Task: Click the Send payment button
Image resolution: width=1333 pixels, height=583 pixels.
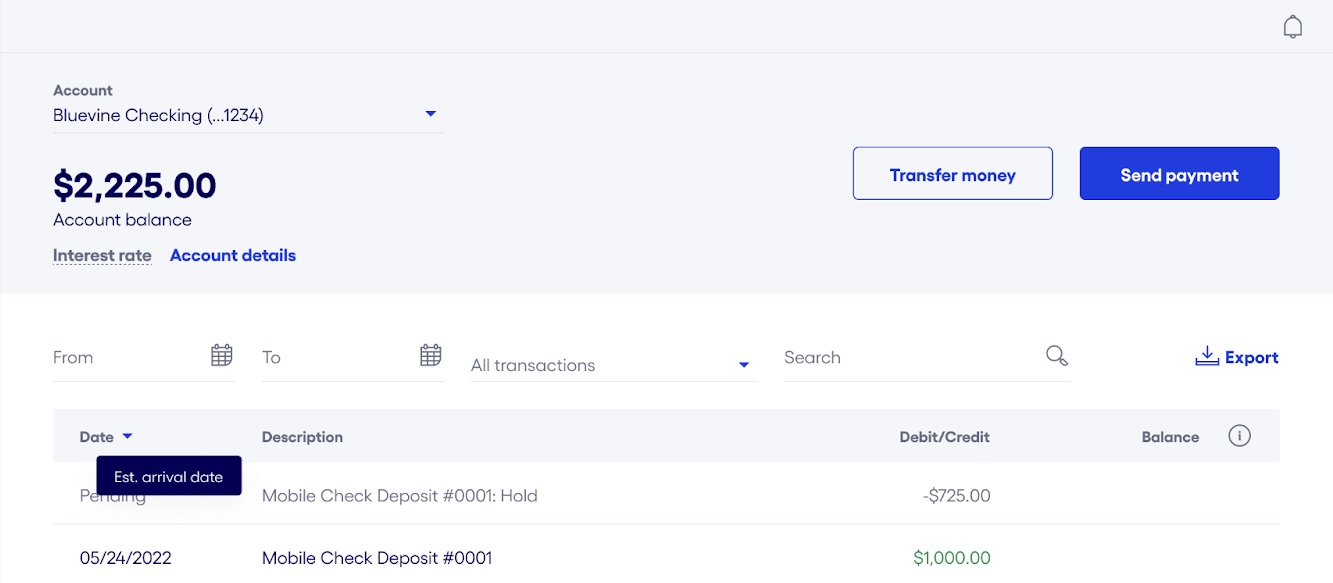Action: point(1179,173)
